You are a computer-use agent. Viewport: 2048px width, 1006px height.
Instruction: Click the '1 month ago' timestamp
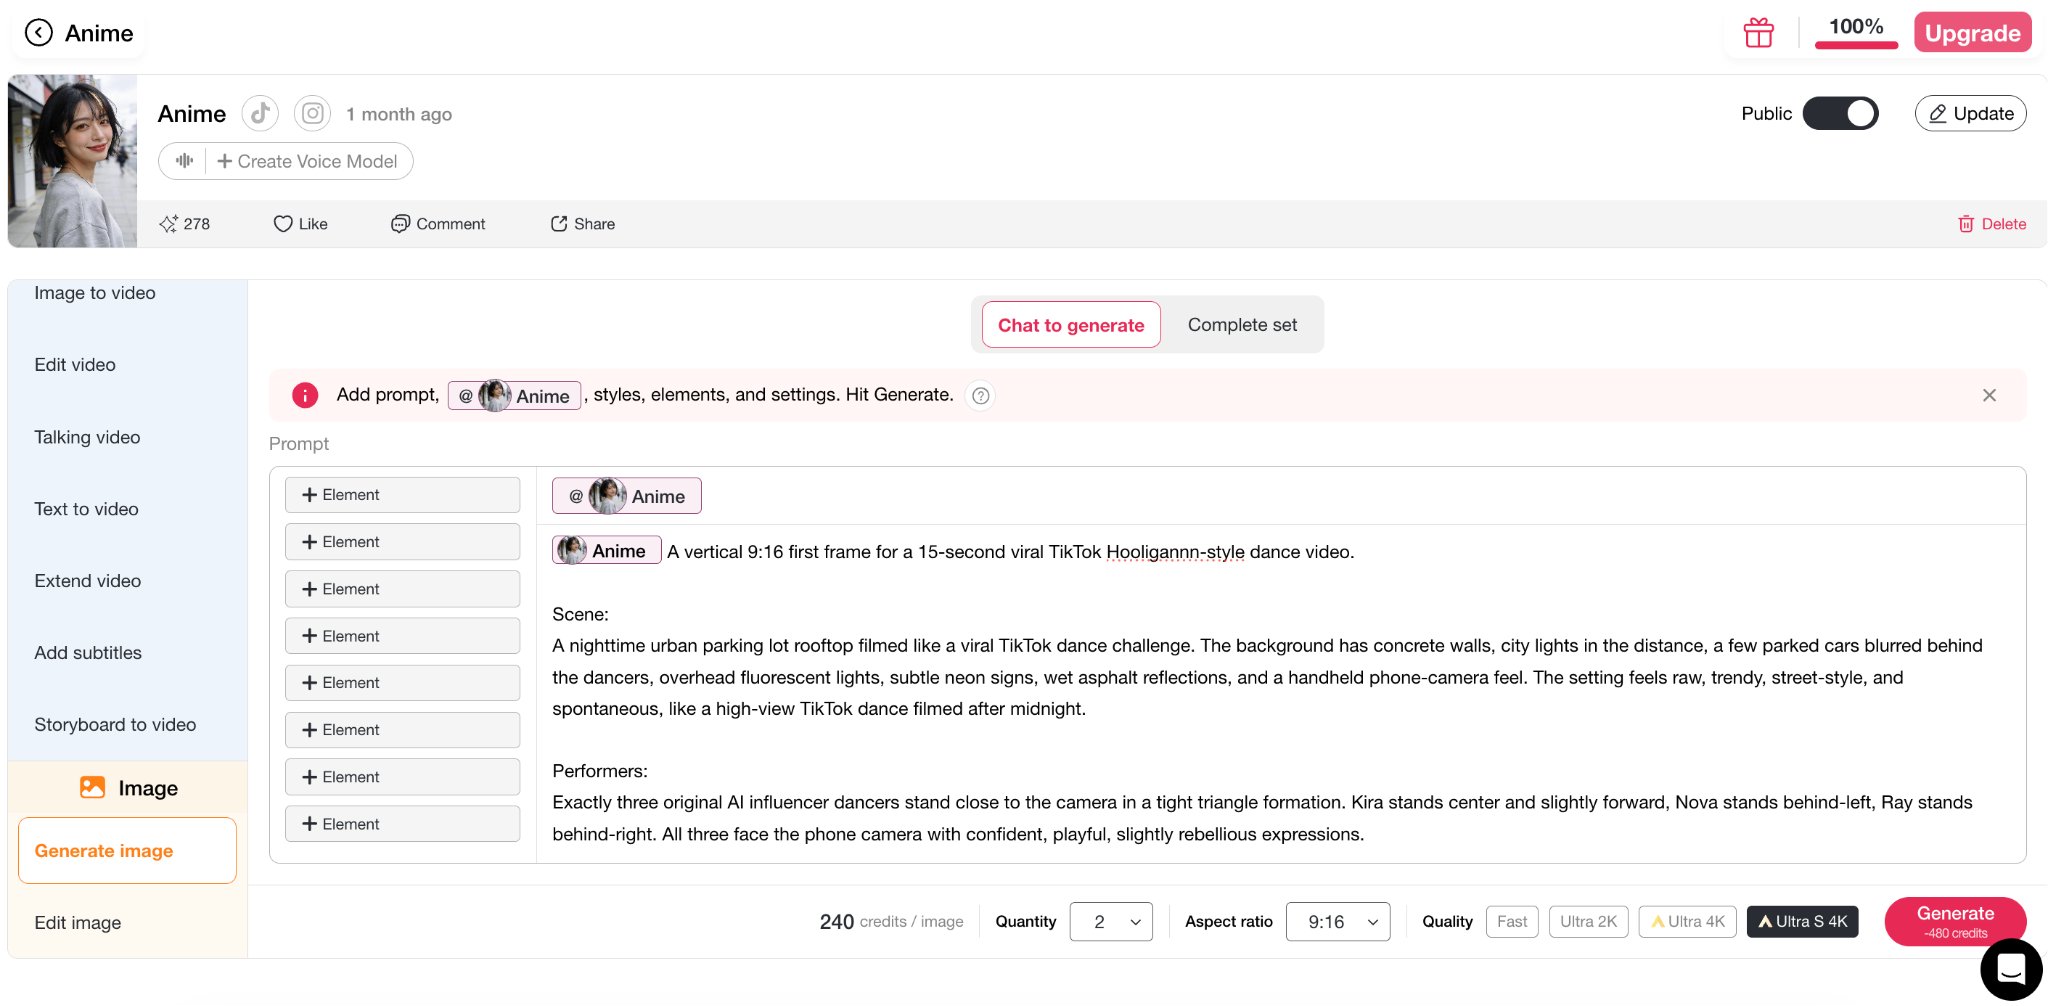coord(399,114)
